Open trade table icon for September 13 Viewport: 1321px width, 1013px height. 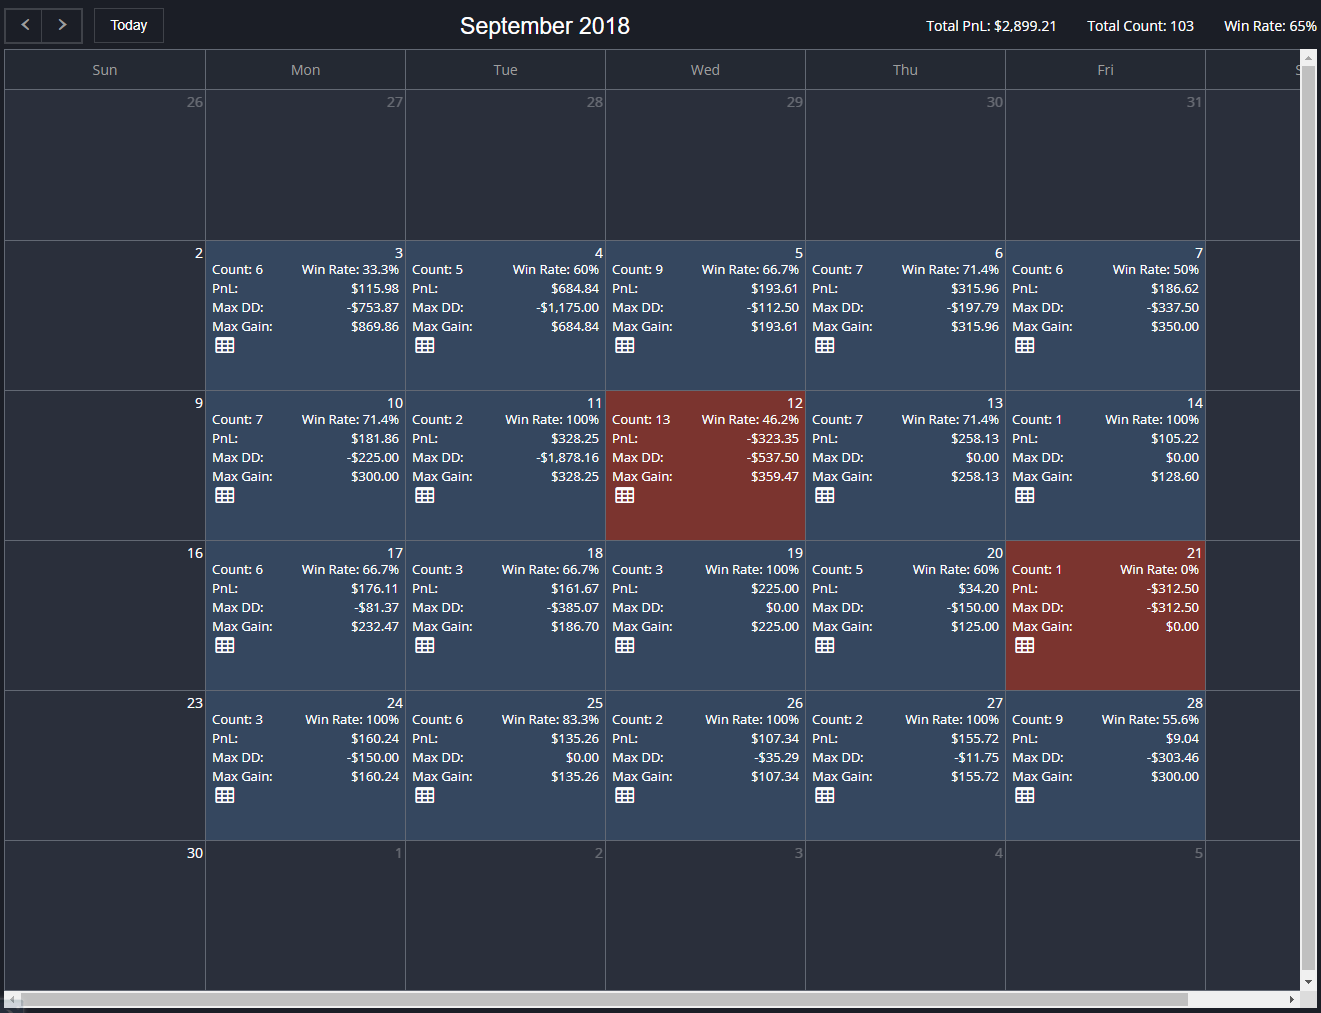click(x=825, y=495)
